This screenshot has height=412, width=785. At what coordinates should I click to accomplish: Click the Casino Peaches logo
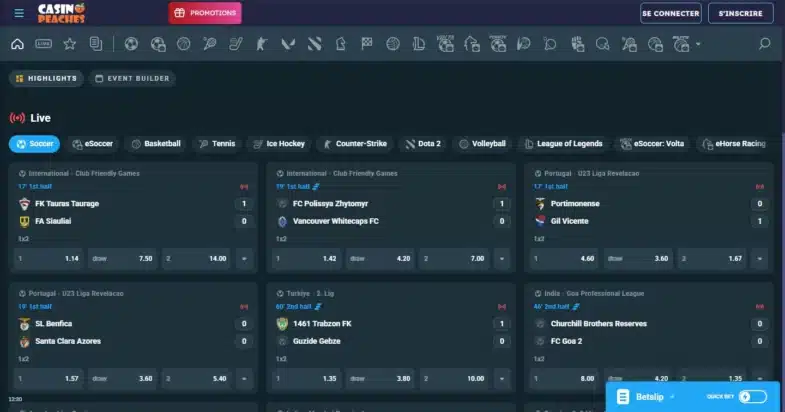click(61, 13)
